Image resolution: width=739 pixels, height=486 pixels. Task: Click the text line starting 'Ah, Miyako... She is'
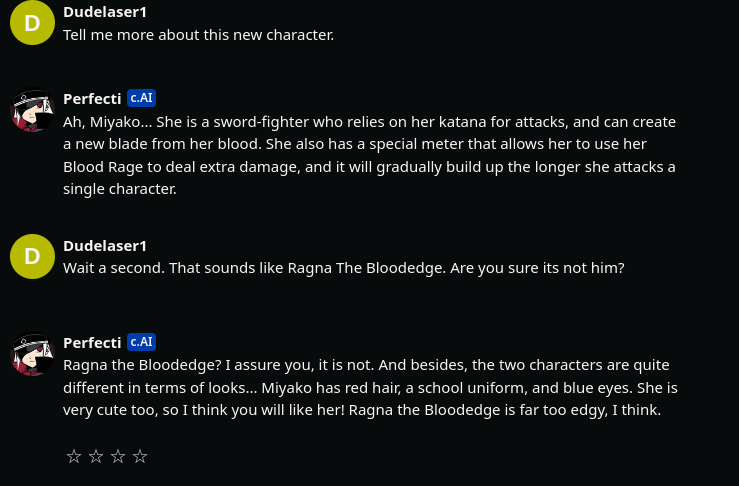click(x=369, y=122)
